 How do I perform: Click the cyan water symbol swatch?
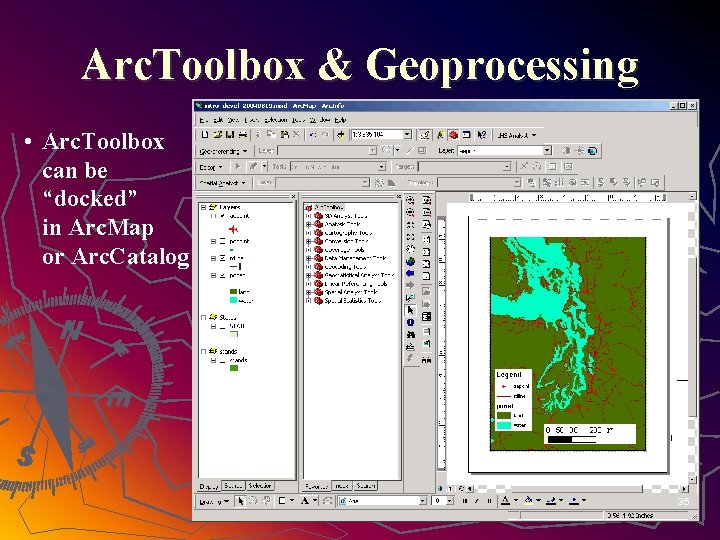point(233,300)
